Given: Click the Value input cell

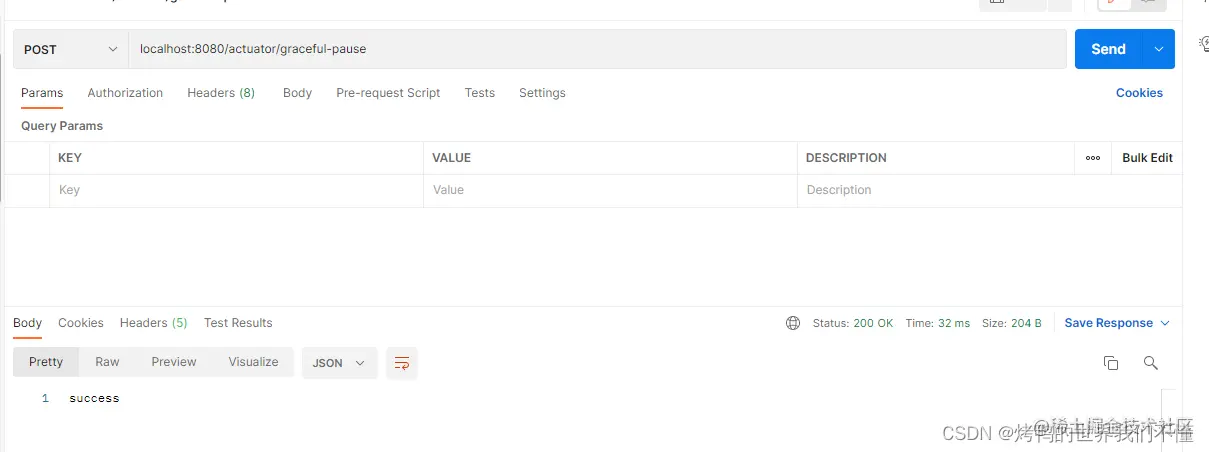Looking at the screenshot, I should click(610, 190).
